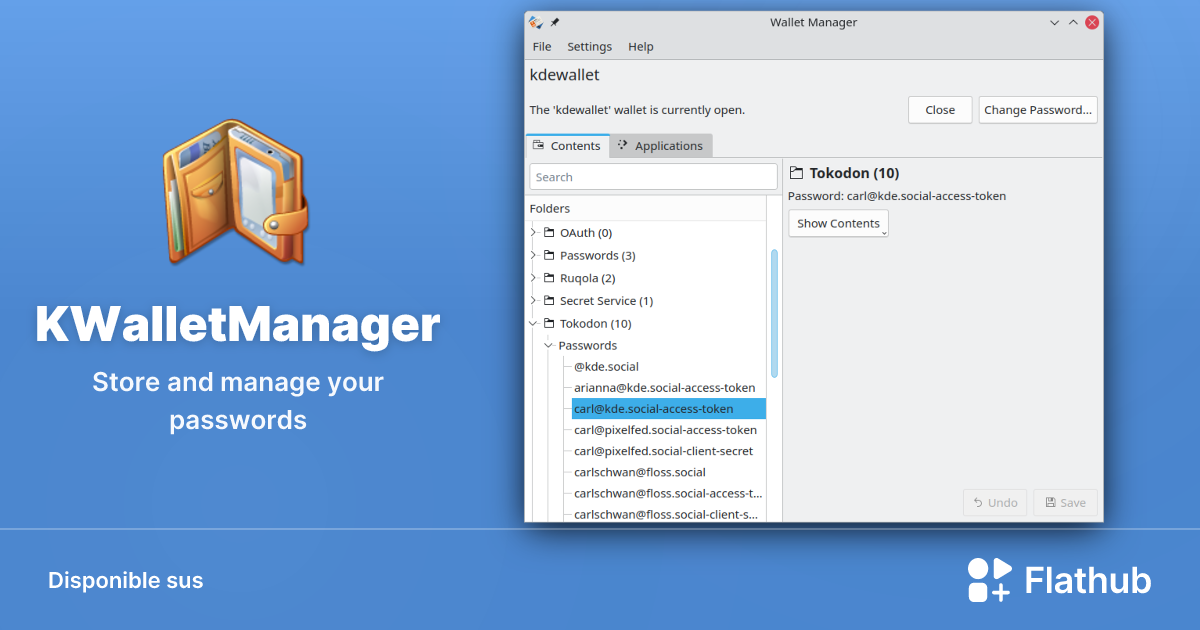Click the KWallet icon in the title bar

point(534,21)
